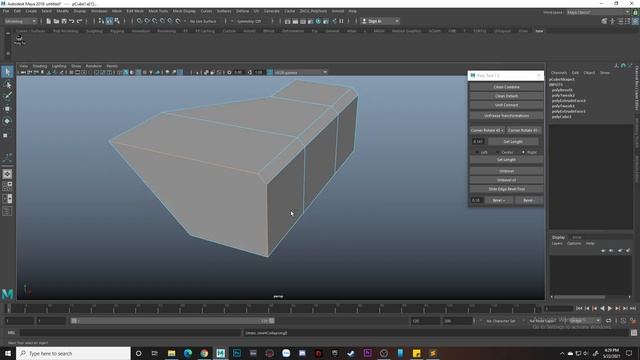Click the Unbevel button
The height and width of the screenshot is (360, 640).
(506, 171)
